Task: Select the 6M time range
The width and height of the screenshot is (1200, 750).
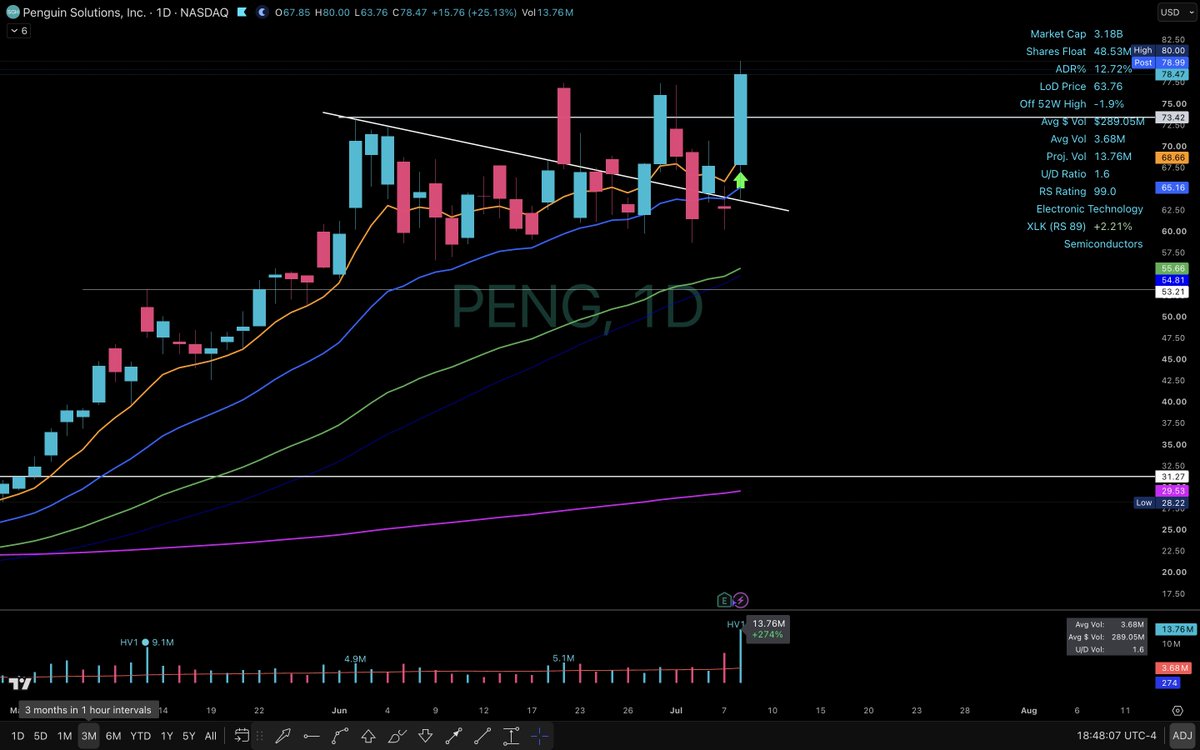Action: tap(113, 736)
